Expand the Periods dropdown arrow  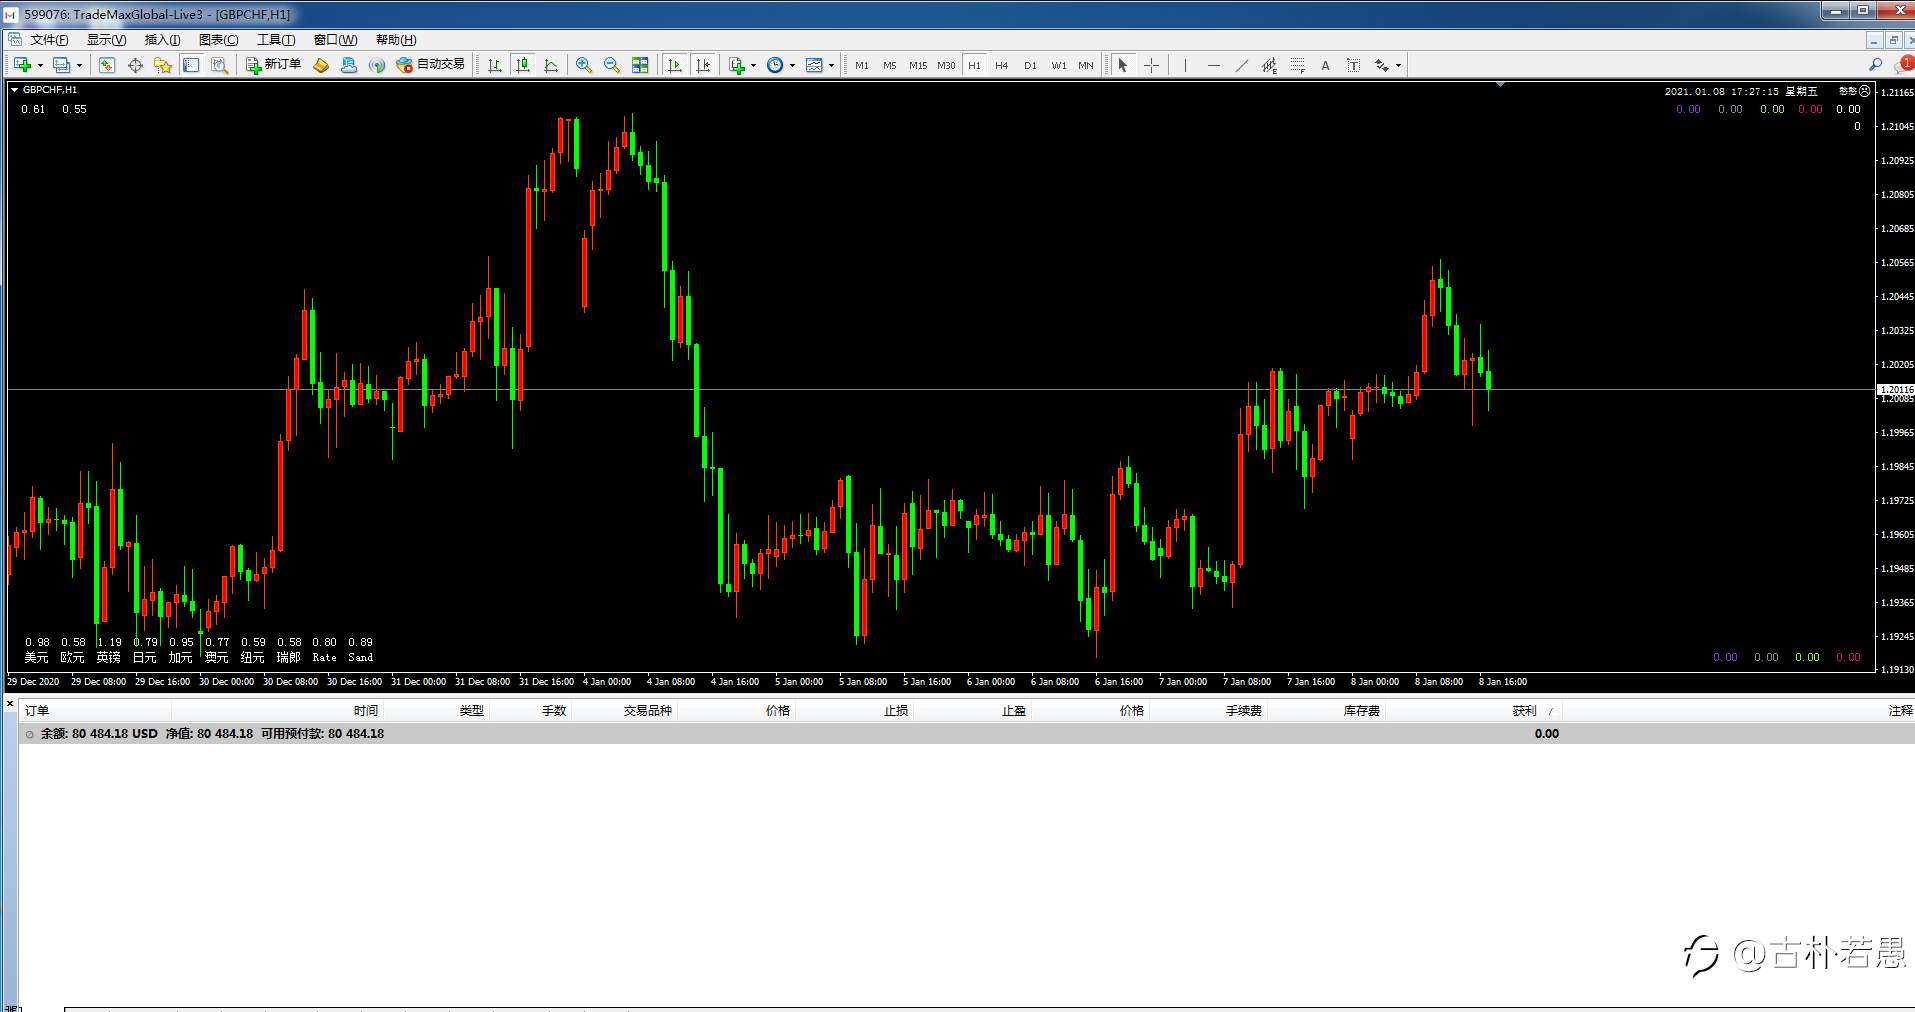(x=792, y=66)
